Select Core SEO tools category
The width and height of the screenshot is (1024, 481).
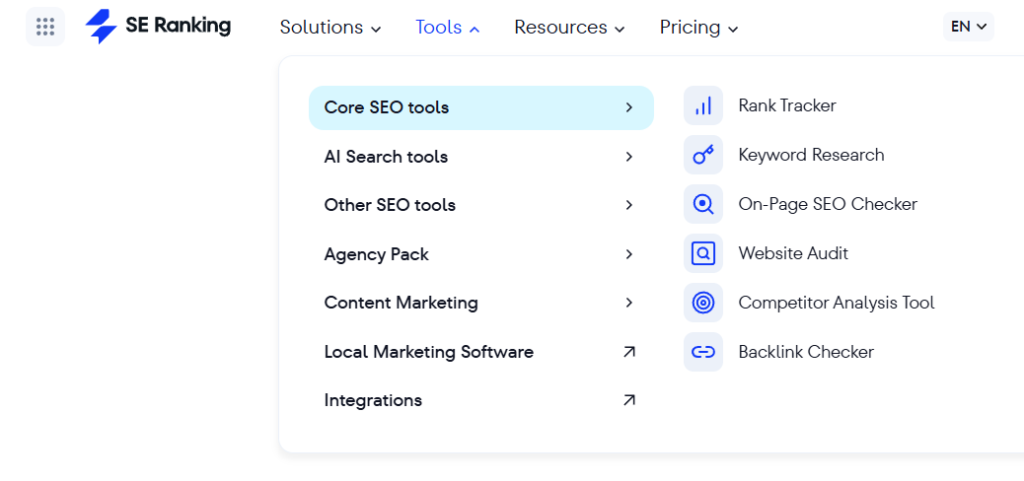click(x=481, y=108)
